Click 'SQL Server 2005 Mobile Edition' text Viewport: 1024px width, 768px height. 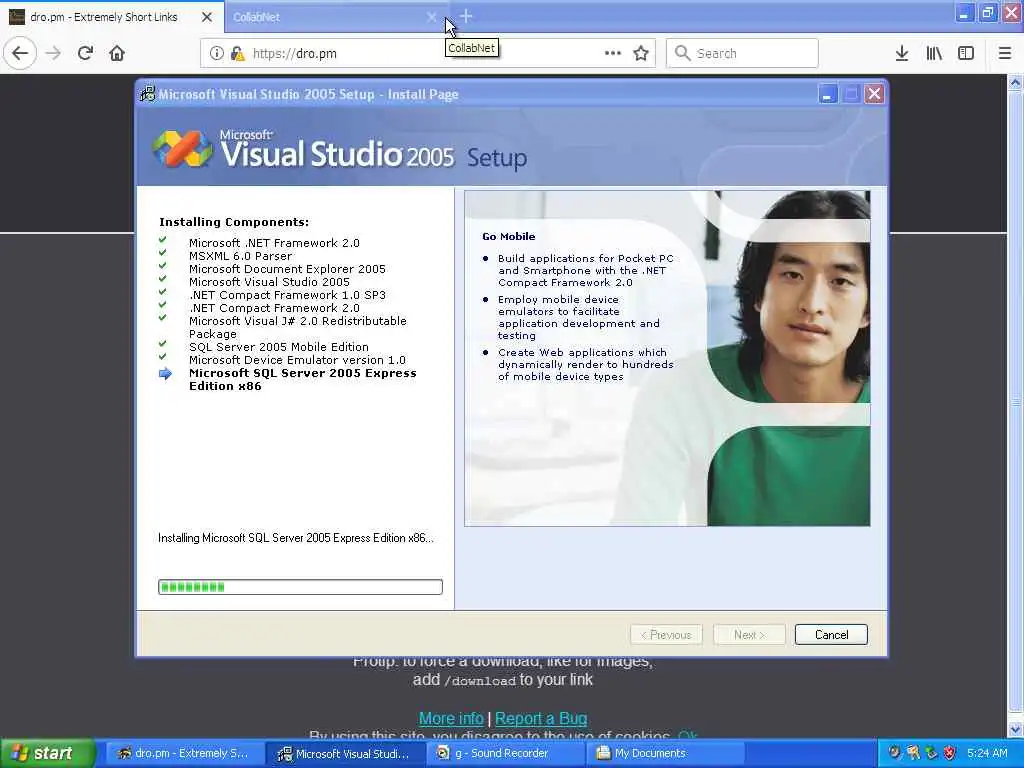pos(279,347)
